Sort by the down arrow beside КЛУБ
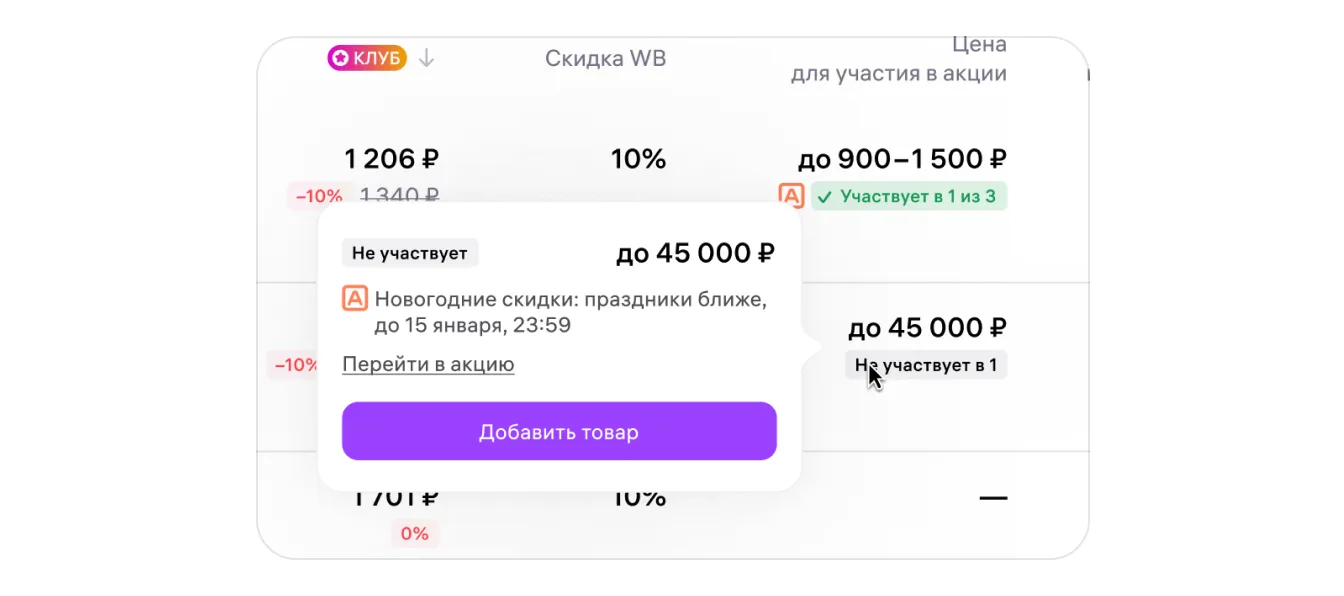The width and height of the screenshot is (1344, 596). pyautogui.click(x=426, y=58)
